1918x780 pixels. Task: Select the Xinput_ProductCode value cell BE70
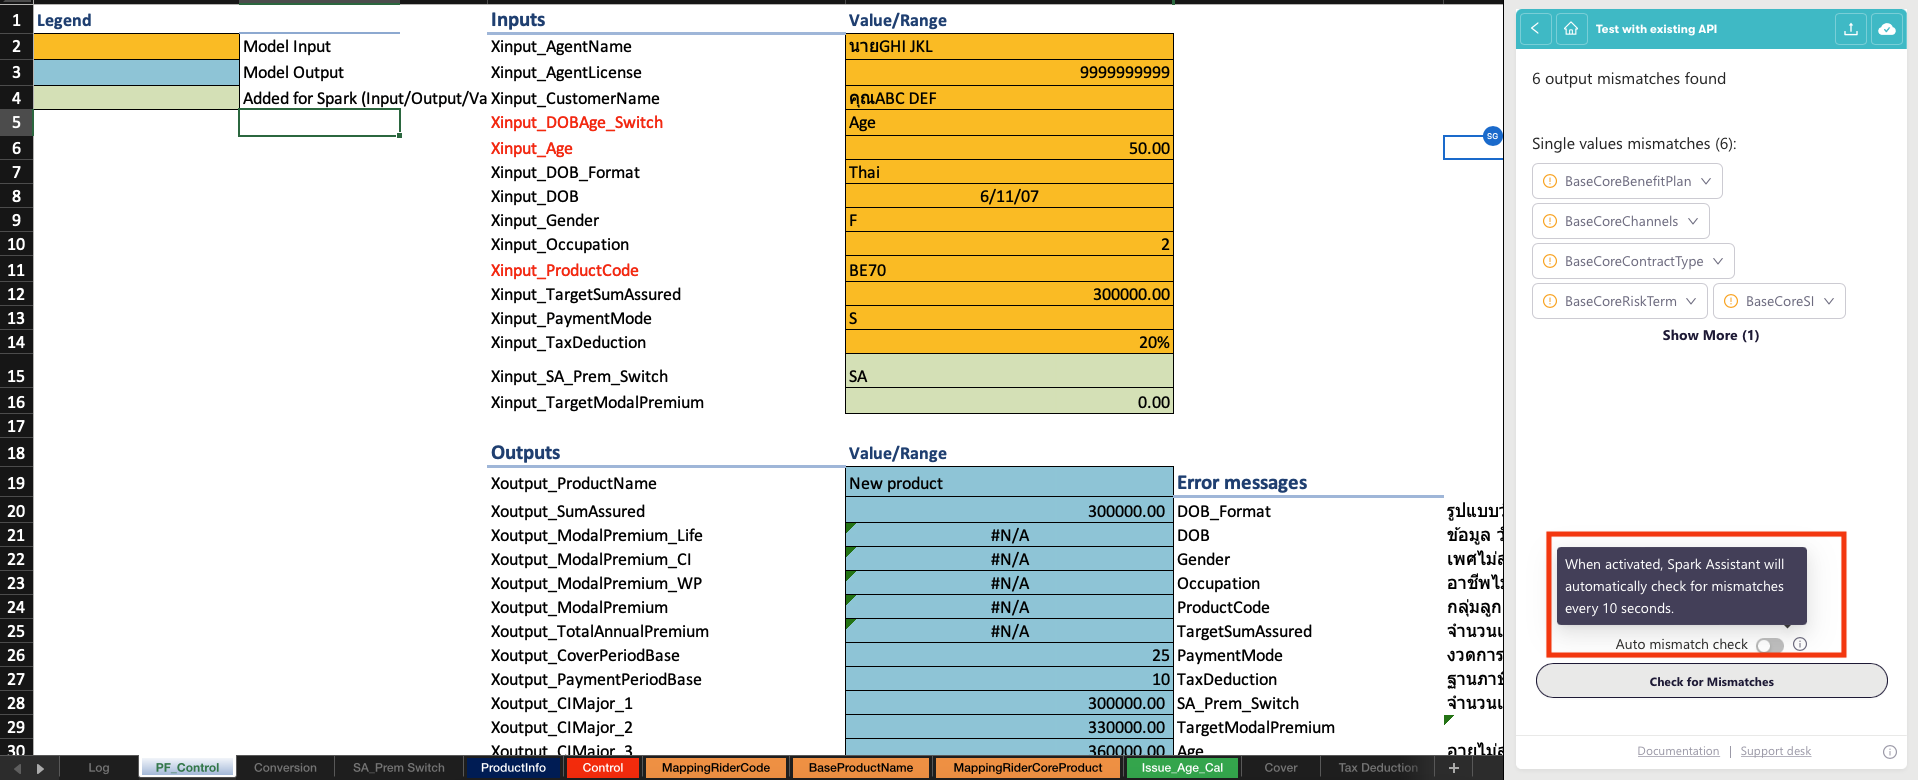tap(1008, 270)
